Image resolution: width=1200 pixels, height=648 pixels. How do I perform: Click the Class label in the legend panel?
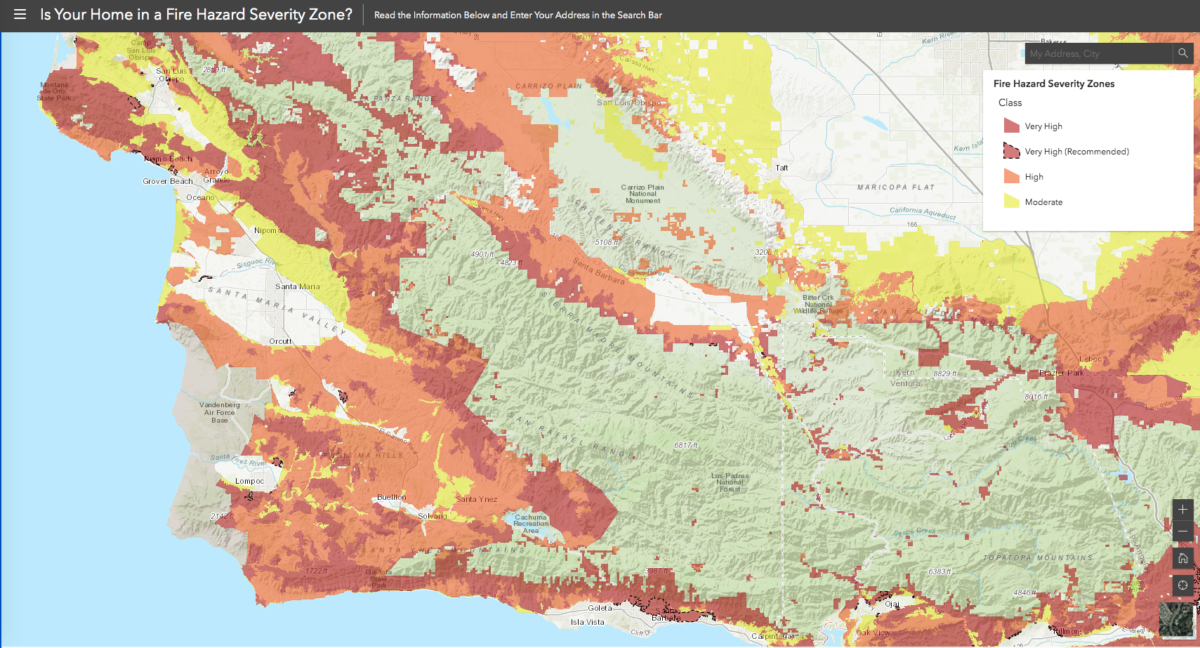(1010, 102)
